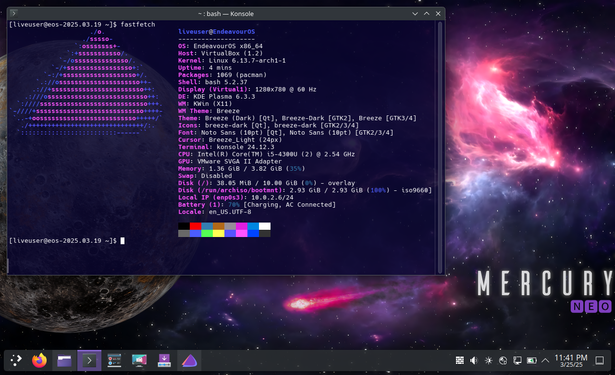Image resolution: width=615 pixels, height=375 pixels.
Task: Click the 'liveuser@EndeavourOS' header text
Action: (217, 32)
